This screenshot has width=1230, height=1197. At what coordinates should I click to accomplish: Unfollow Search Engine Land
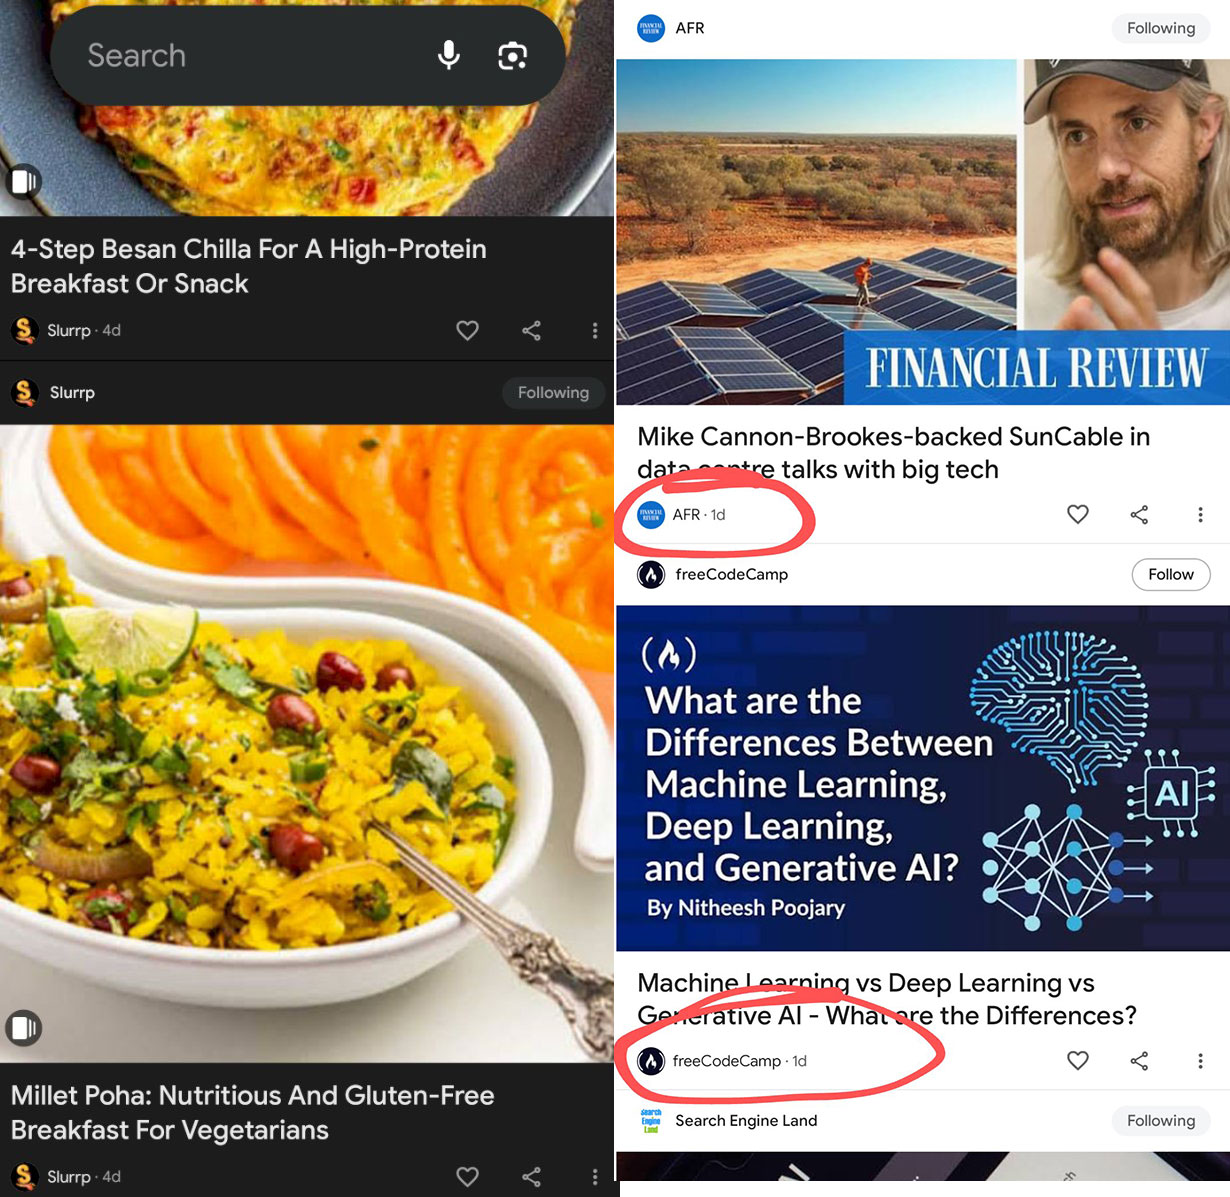[x=1160, y=1121]
